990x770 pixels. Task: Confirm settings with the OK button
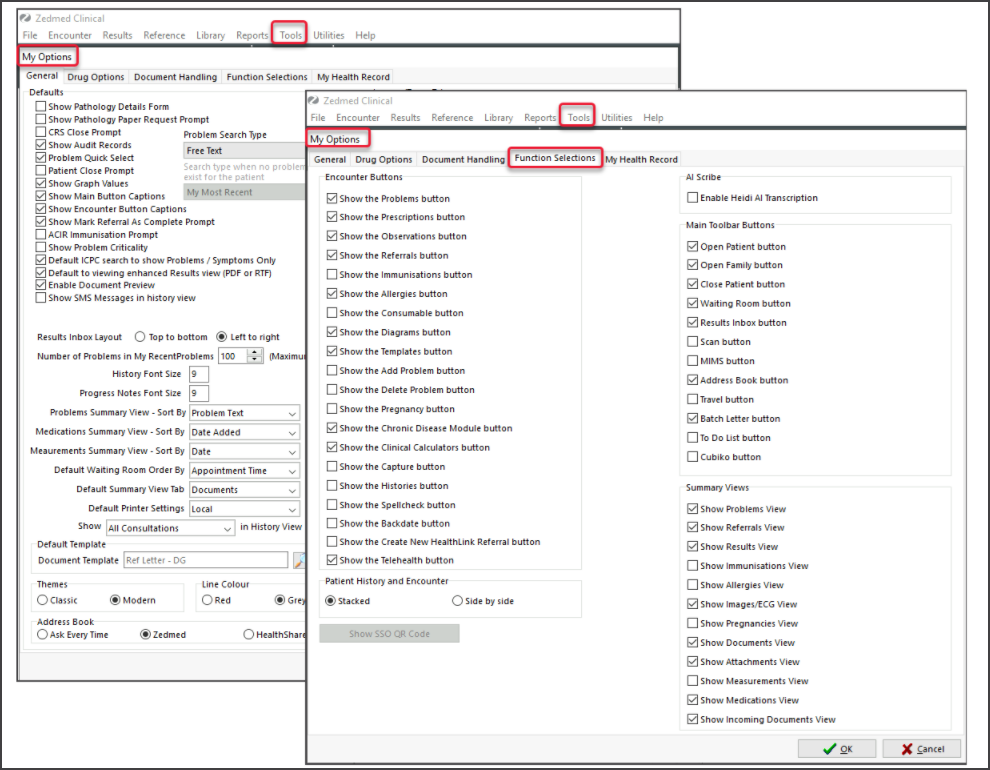837,749
